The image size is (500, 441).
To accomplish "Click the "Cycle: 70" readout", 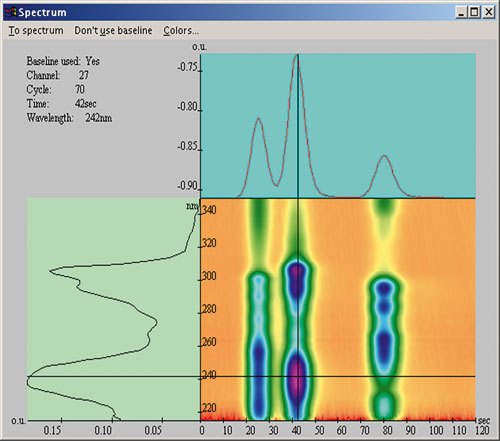I will pos(56,89).
